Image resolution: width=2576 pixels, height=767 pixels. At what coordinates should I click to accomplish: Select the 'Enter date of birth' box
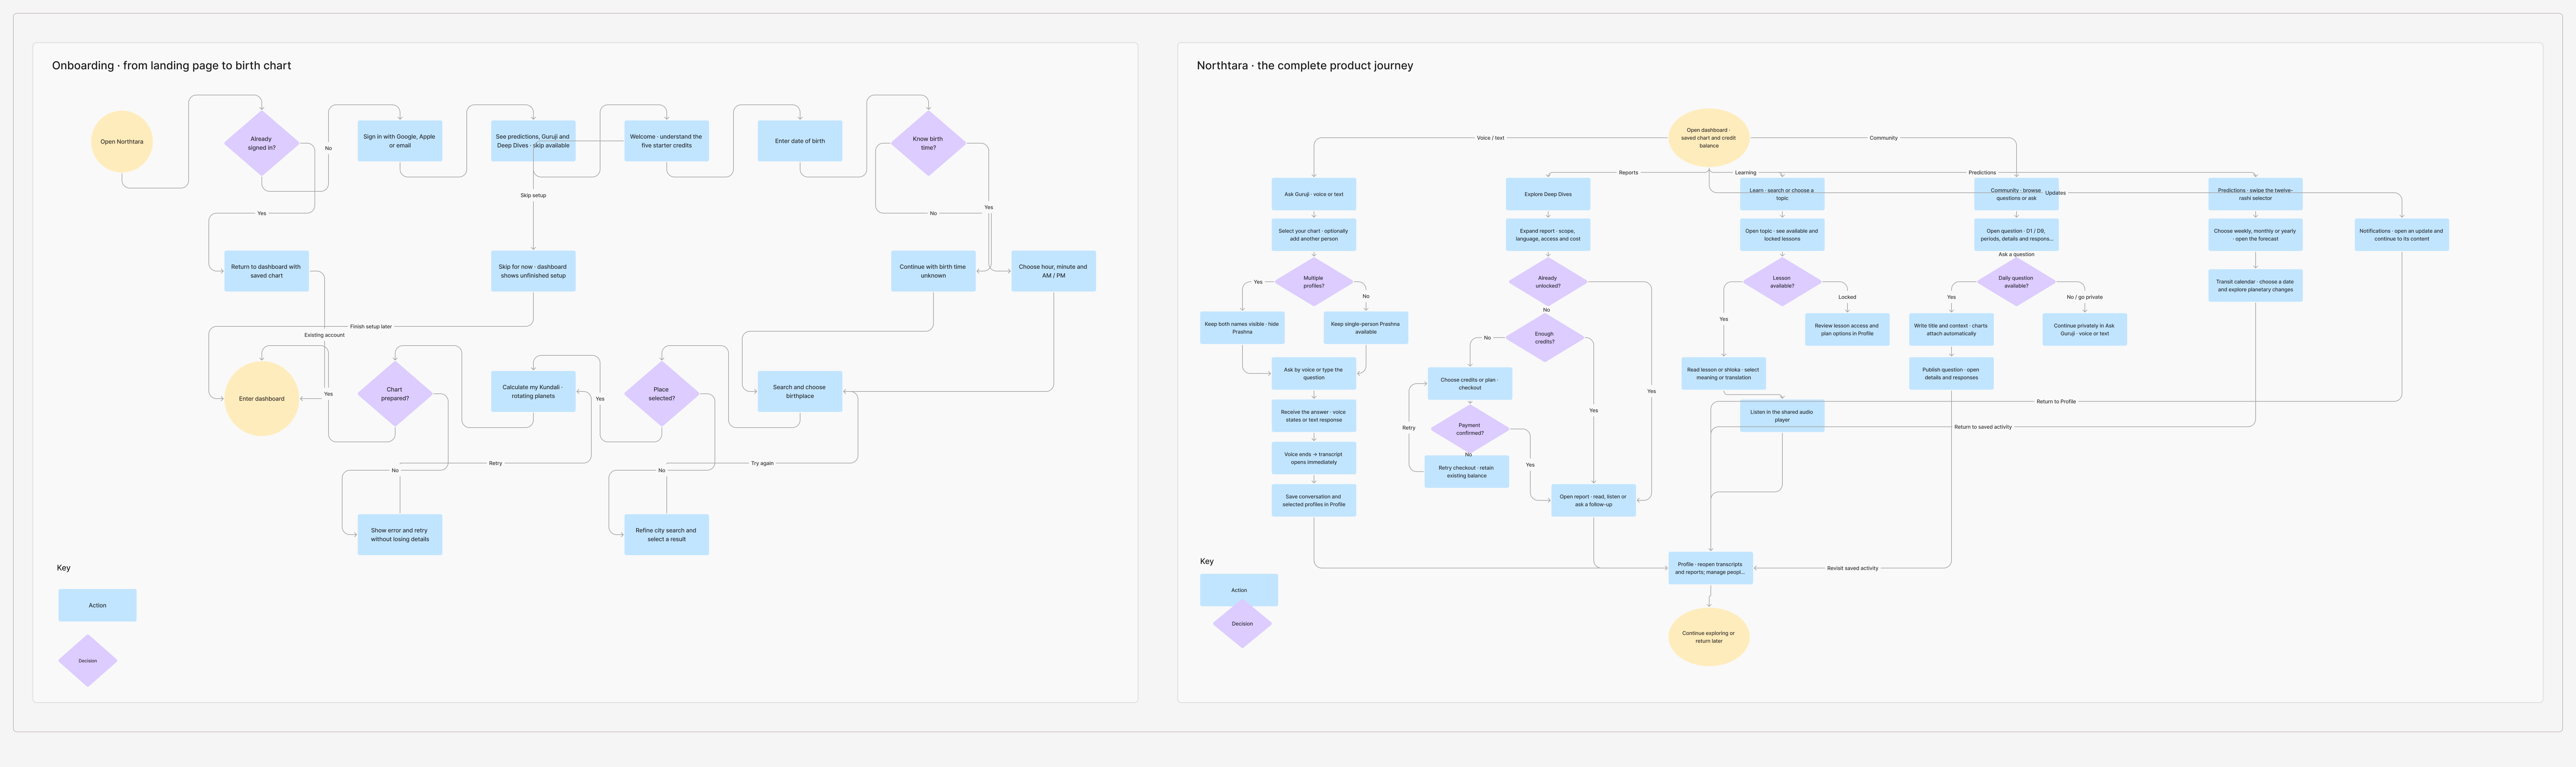800,141
